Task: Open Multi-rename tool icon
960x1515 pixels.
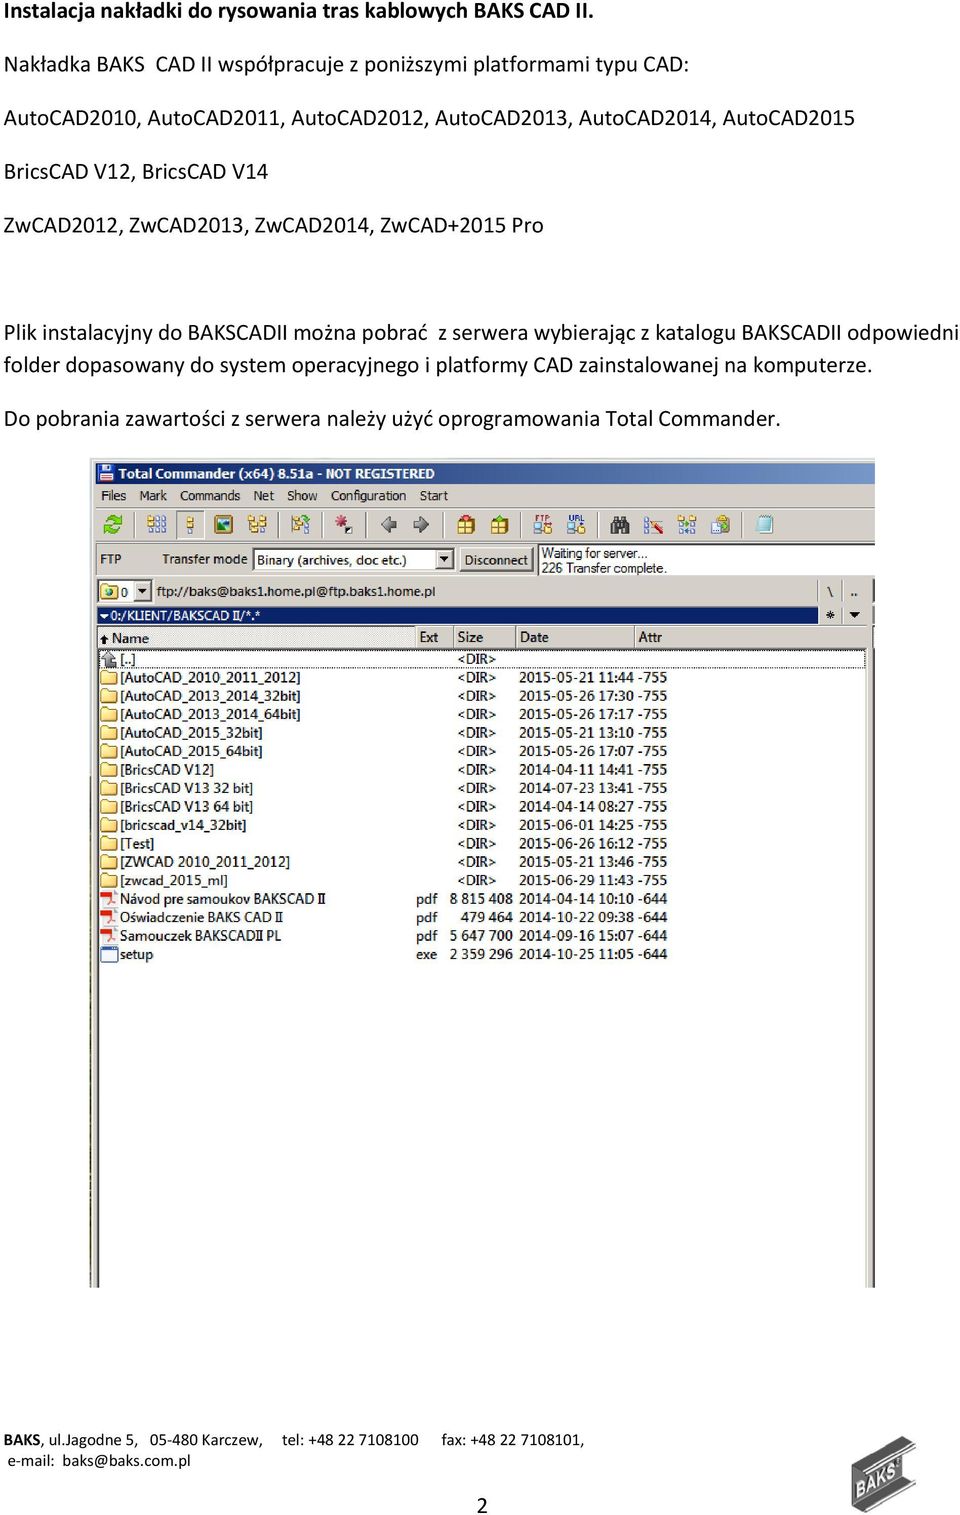Action: pos(653,524)
